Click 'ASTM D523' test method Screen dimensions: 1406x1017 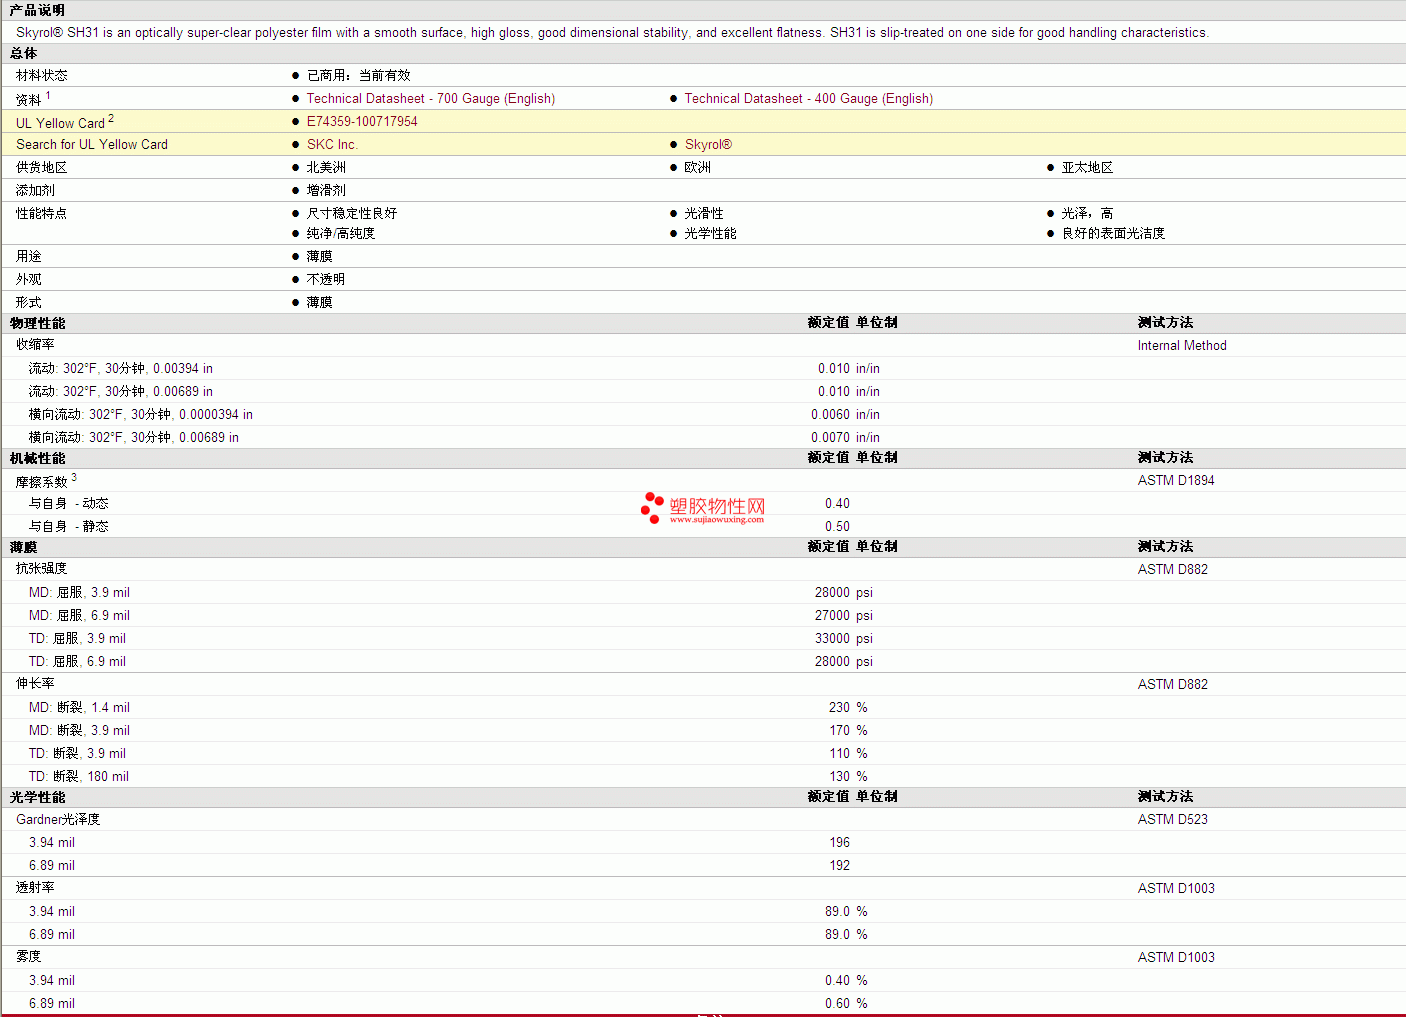click(1173, 819)
